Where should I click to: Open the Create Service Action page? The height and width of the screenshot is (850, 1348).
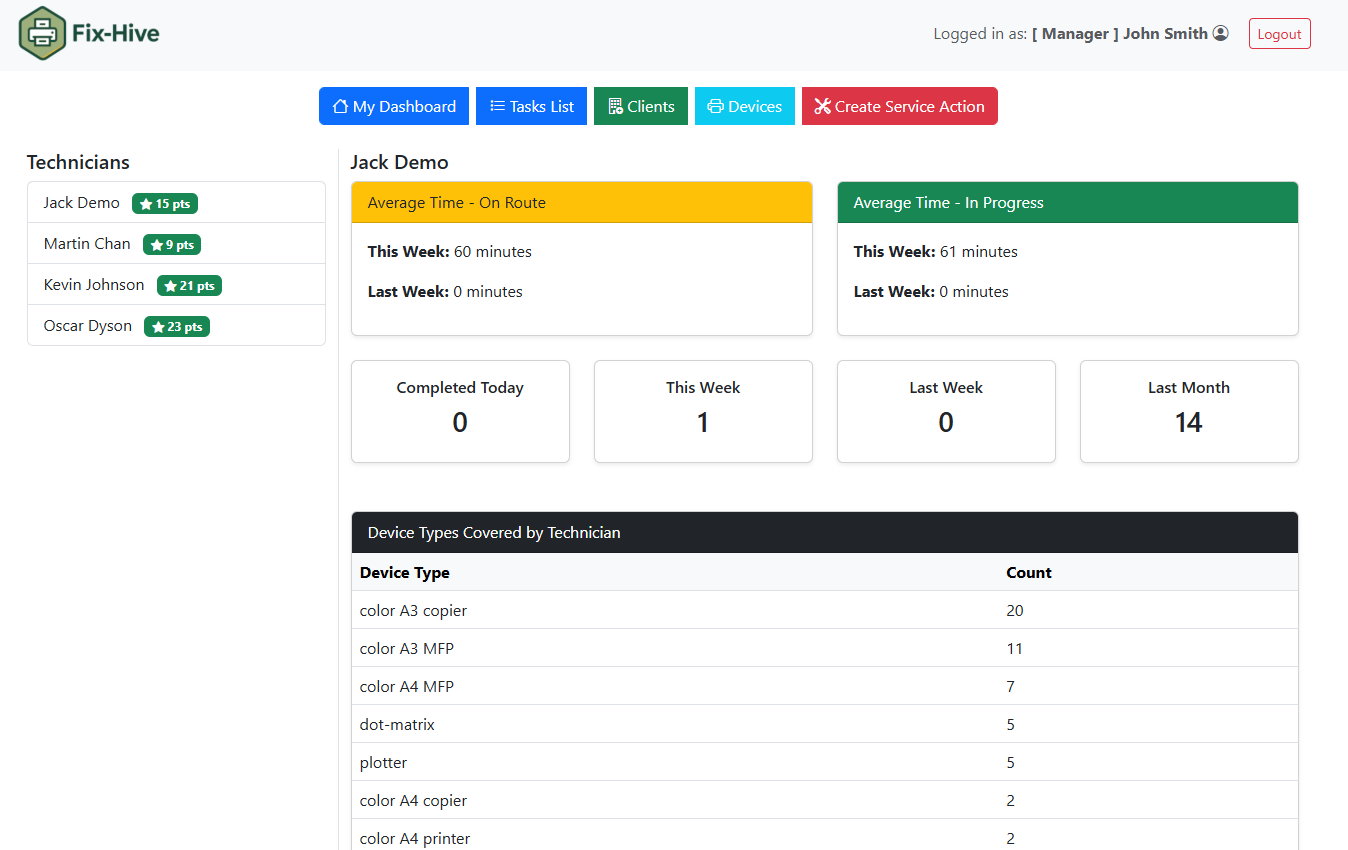point(899,106)
